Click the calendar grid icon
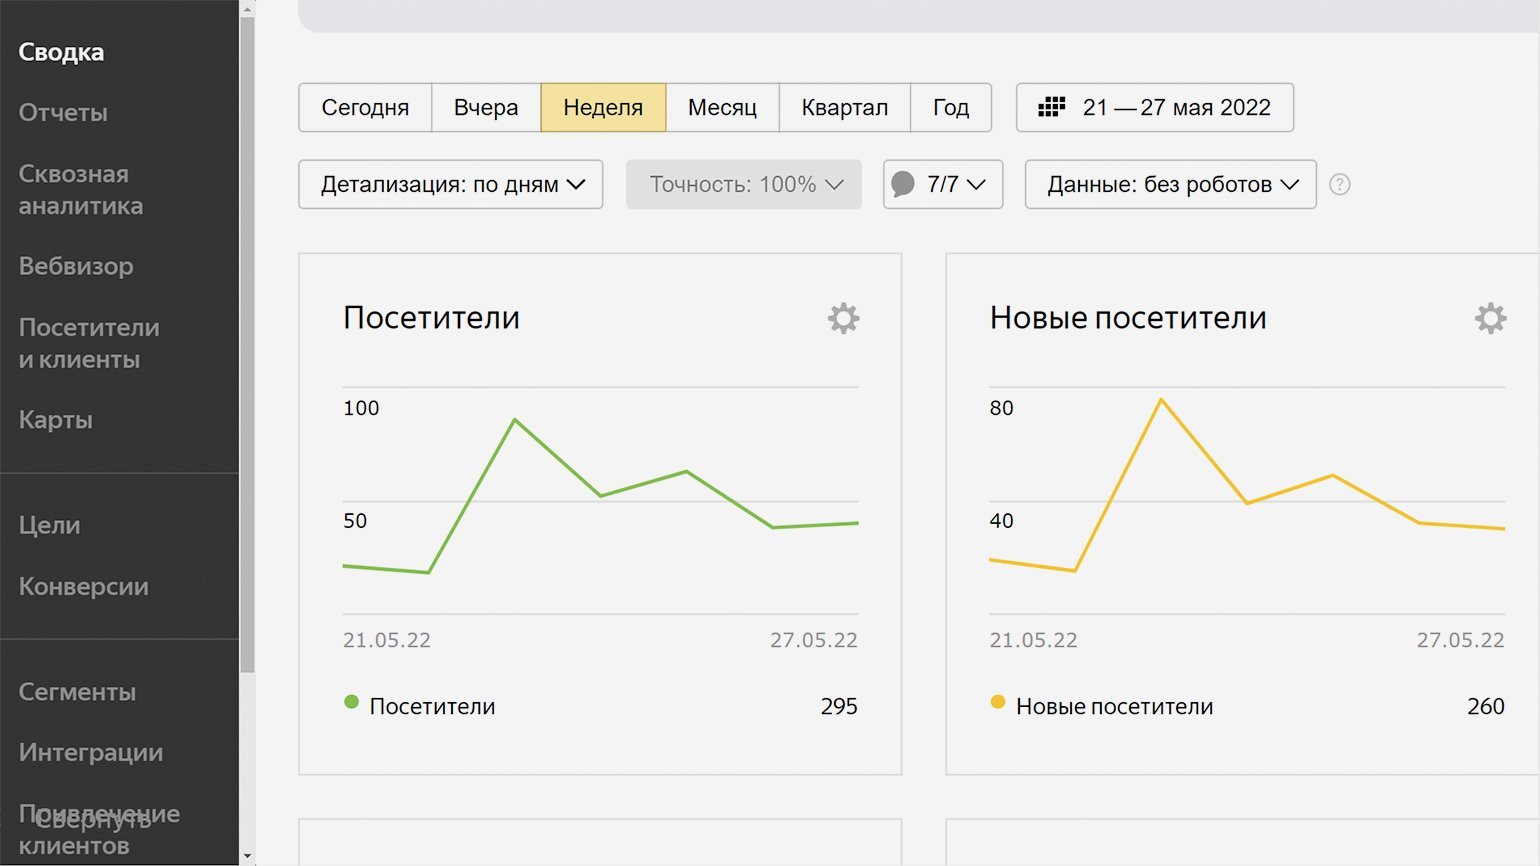 pos(1051,107)
